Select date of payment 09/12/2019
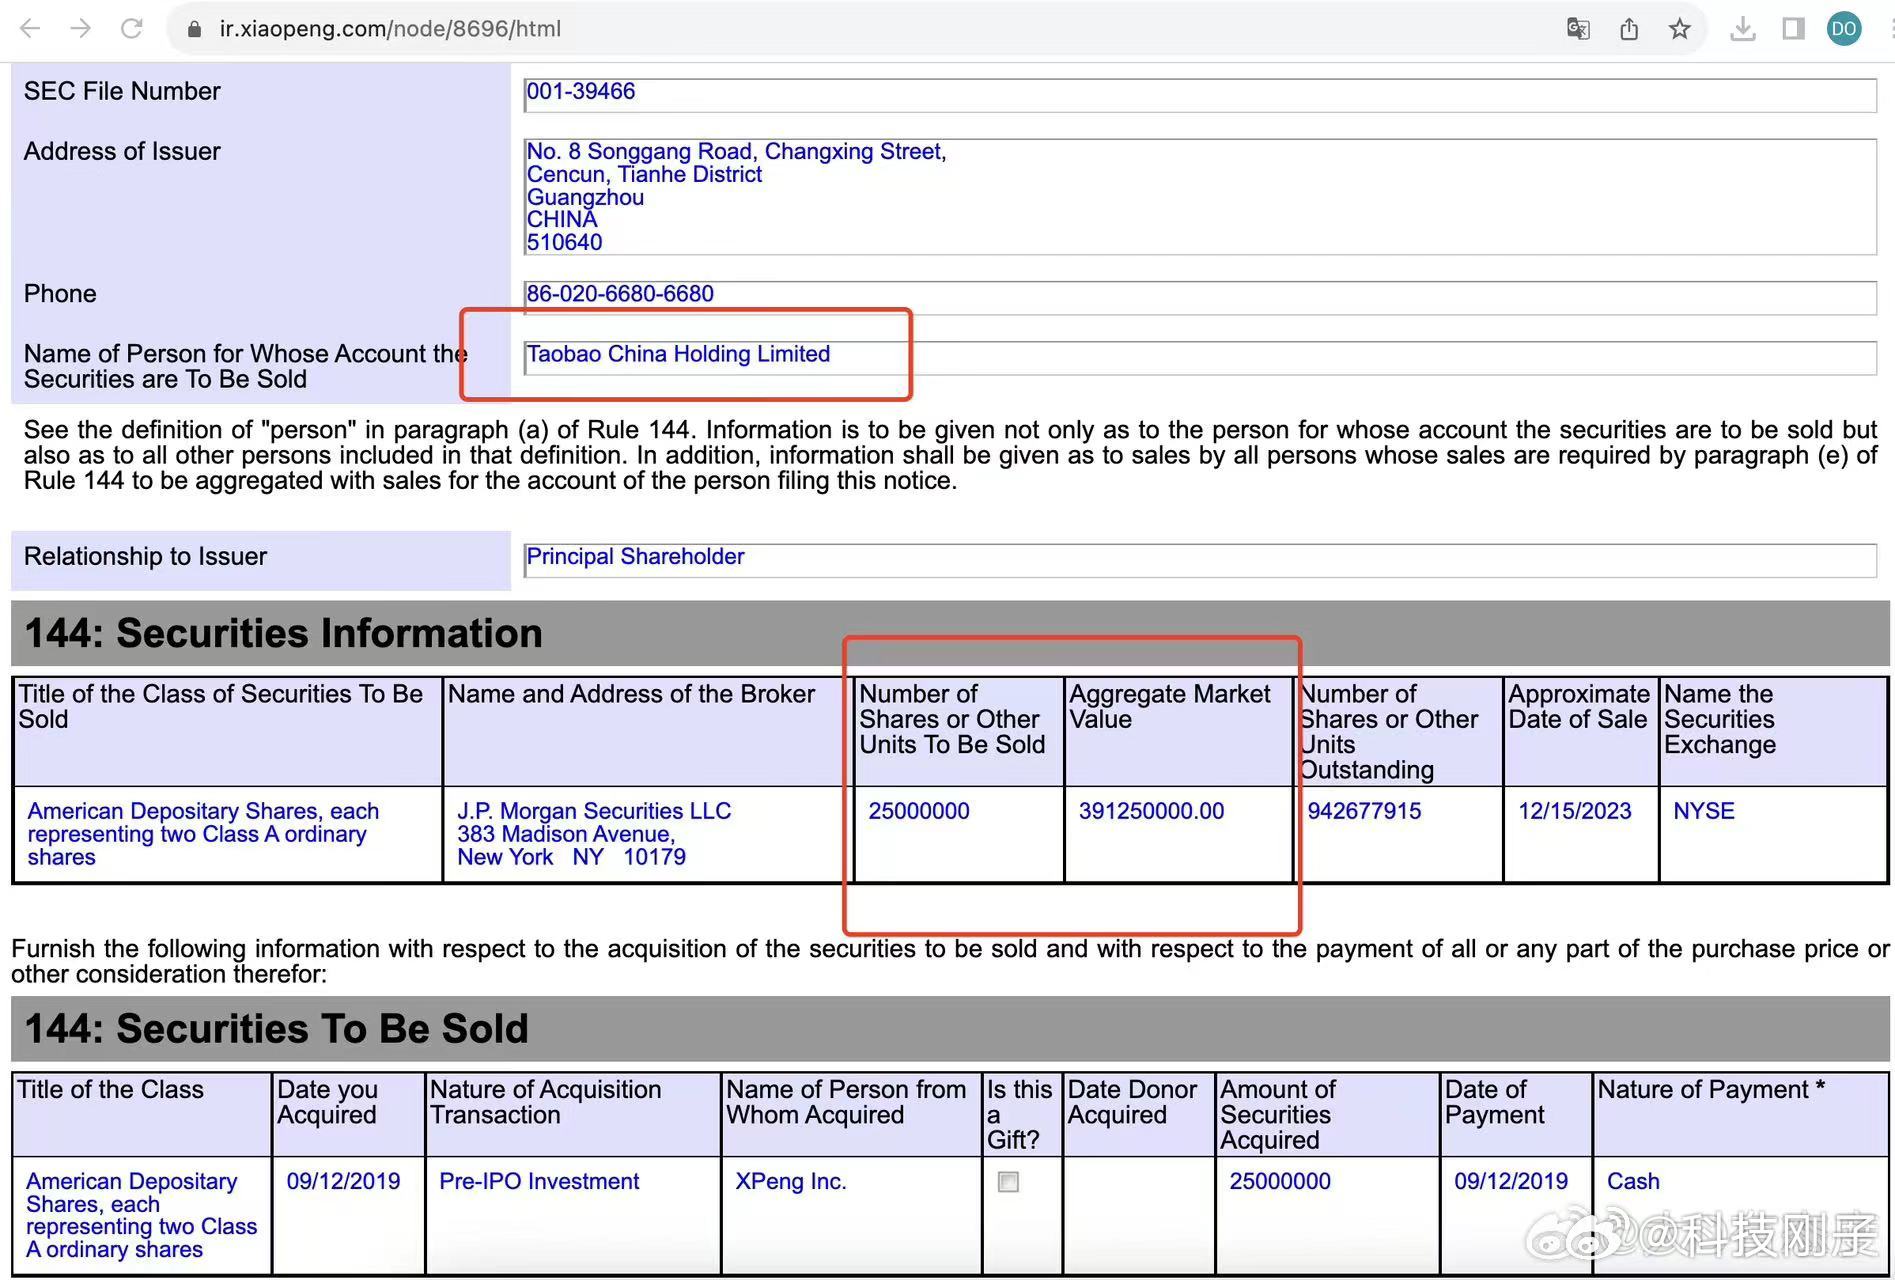 [x=1511, y=1181]
